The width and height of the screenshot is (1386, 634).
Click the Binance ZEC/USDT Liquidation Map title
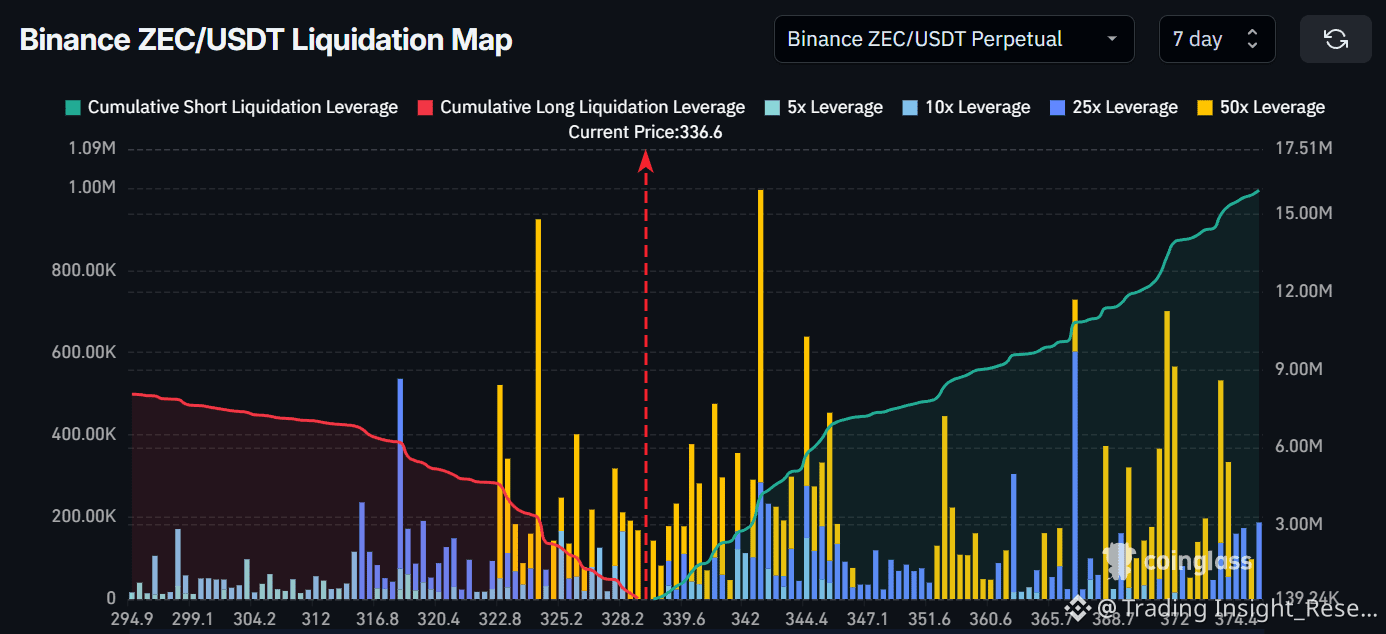(x=266, y=40)
